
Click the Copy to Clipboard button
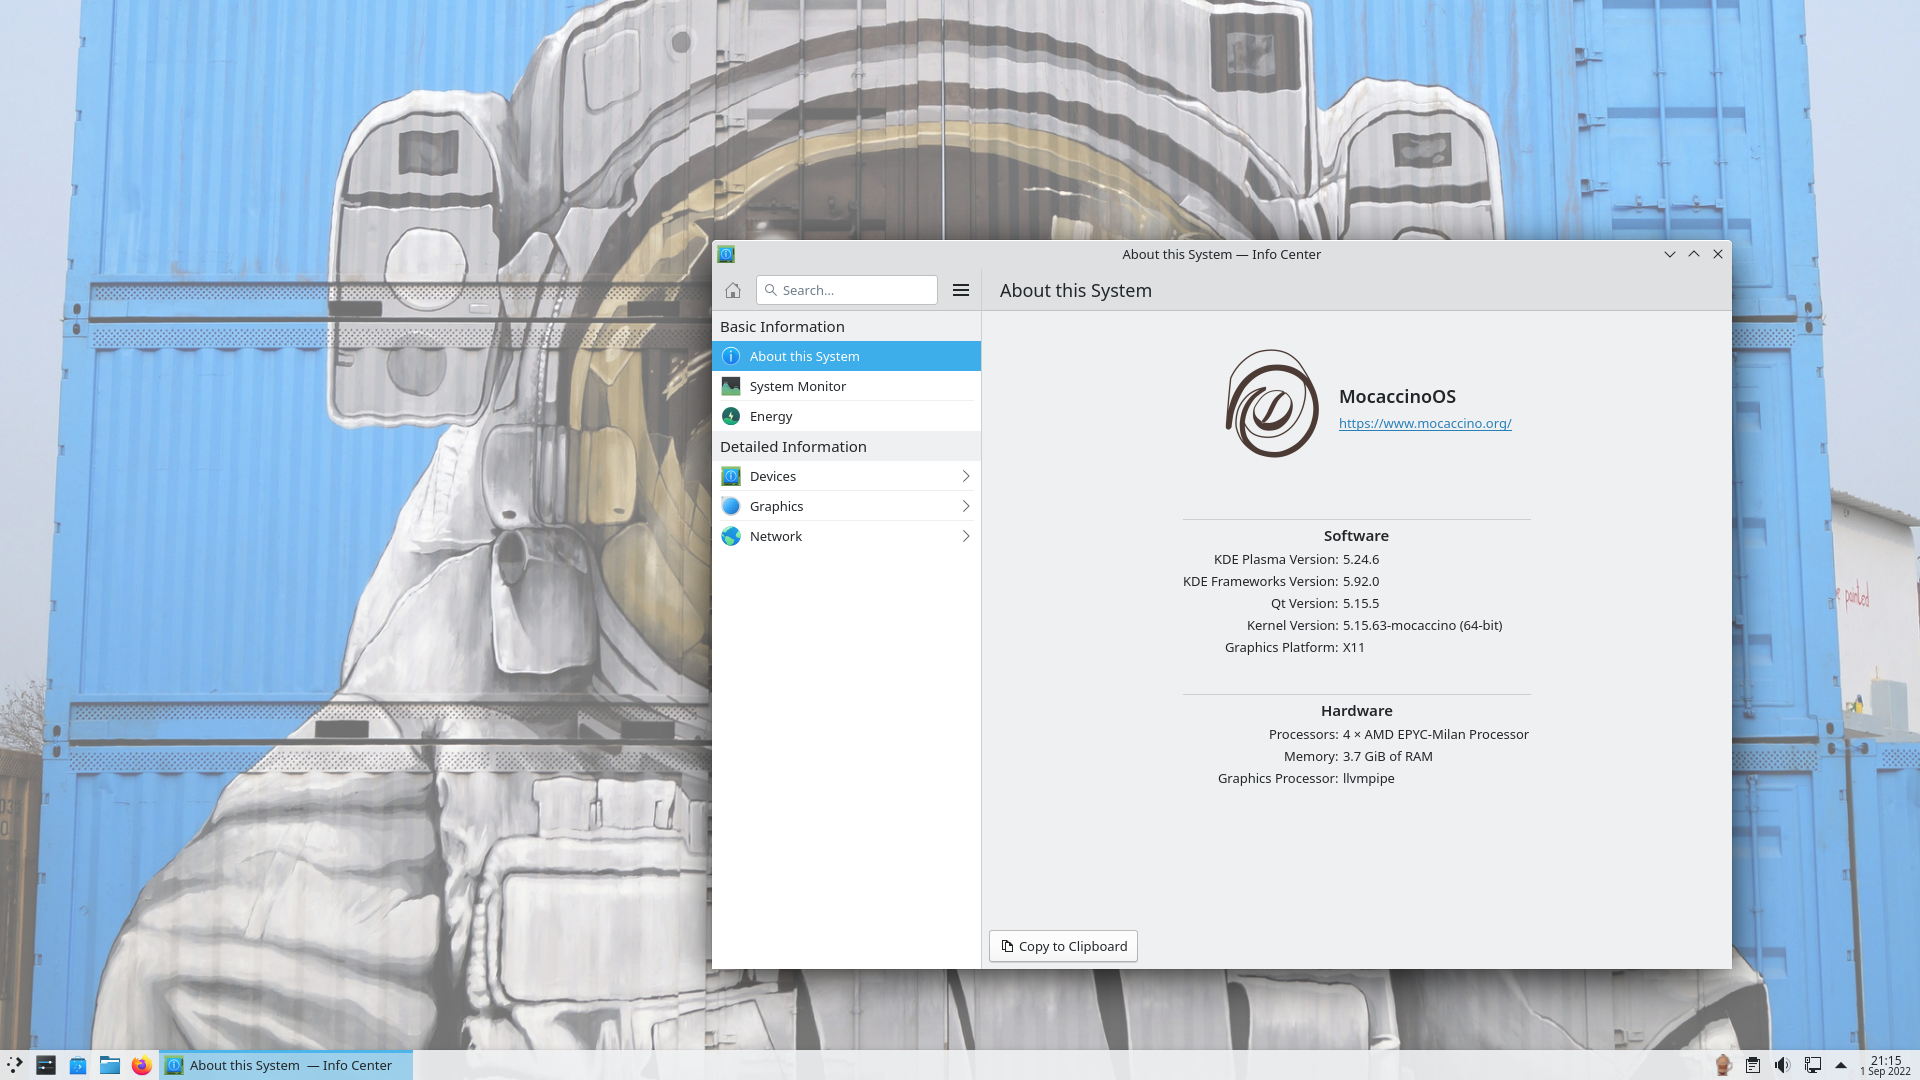pos(1063,946)
